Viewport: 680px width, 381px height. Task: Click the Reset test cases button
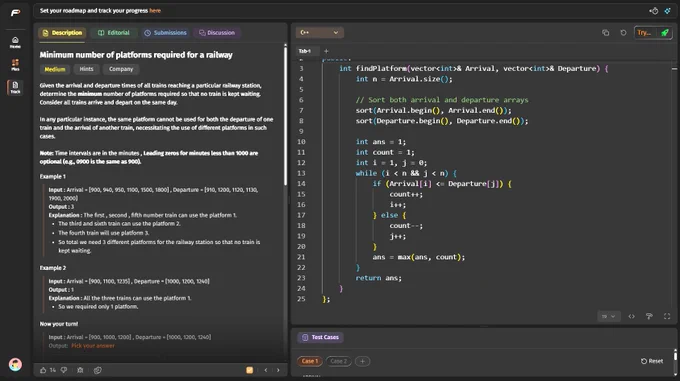(x=652, y=361)
